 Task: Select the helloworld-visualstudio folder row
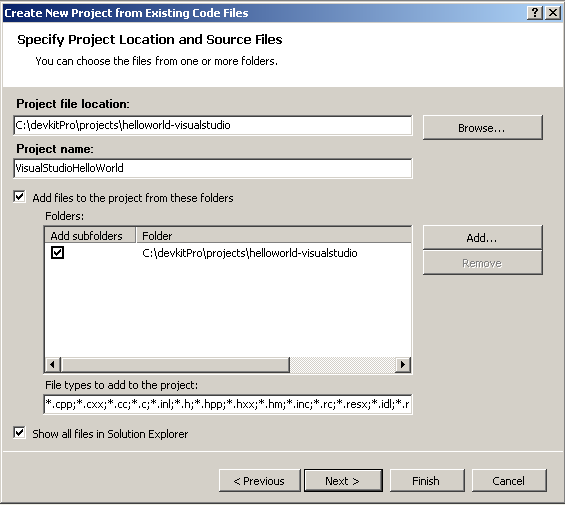tap(228, 253)
